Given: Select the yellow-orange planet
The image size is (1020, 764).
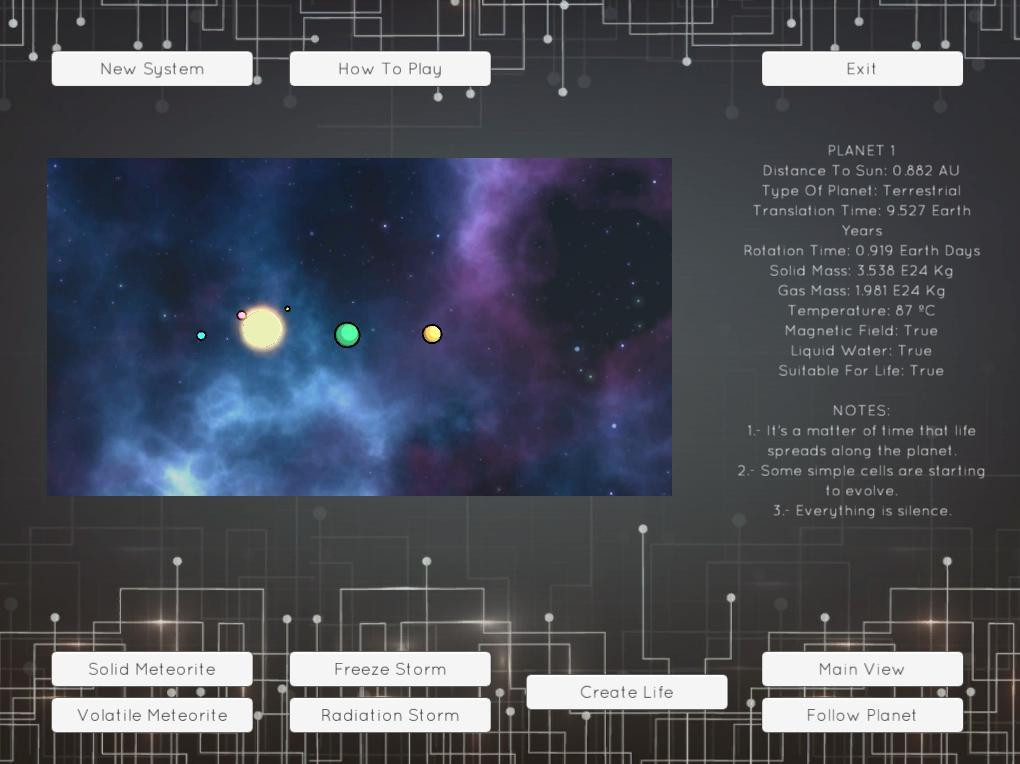Looking at the screenshot, I should [x=432, y=334].
